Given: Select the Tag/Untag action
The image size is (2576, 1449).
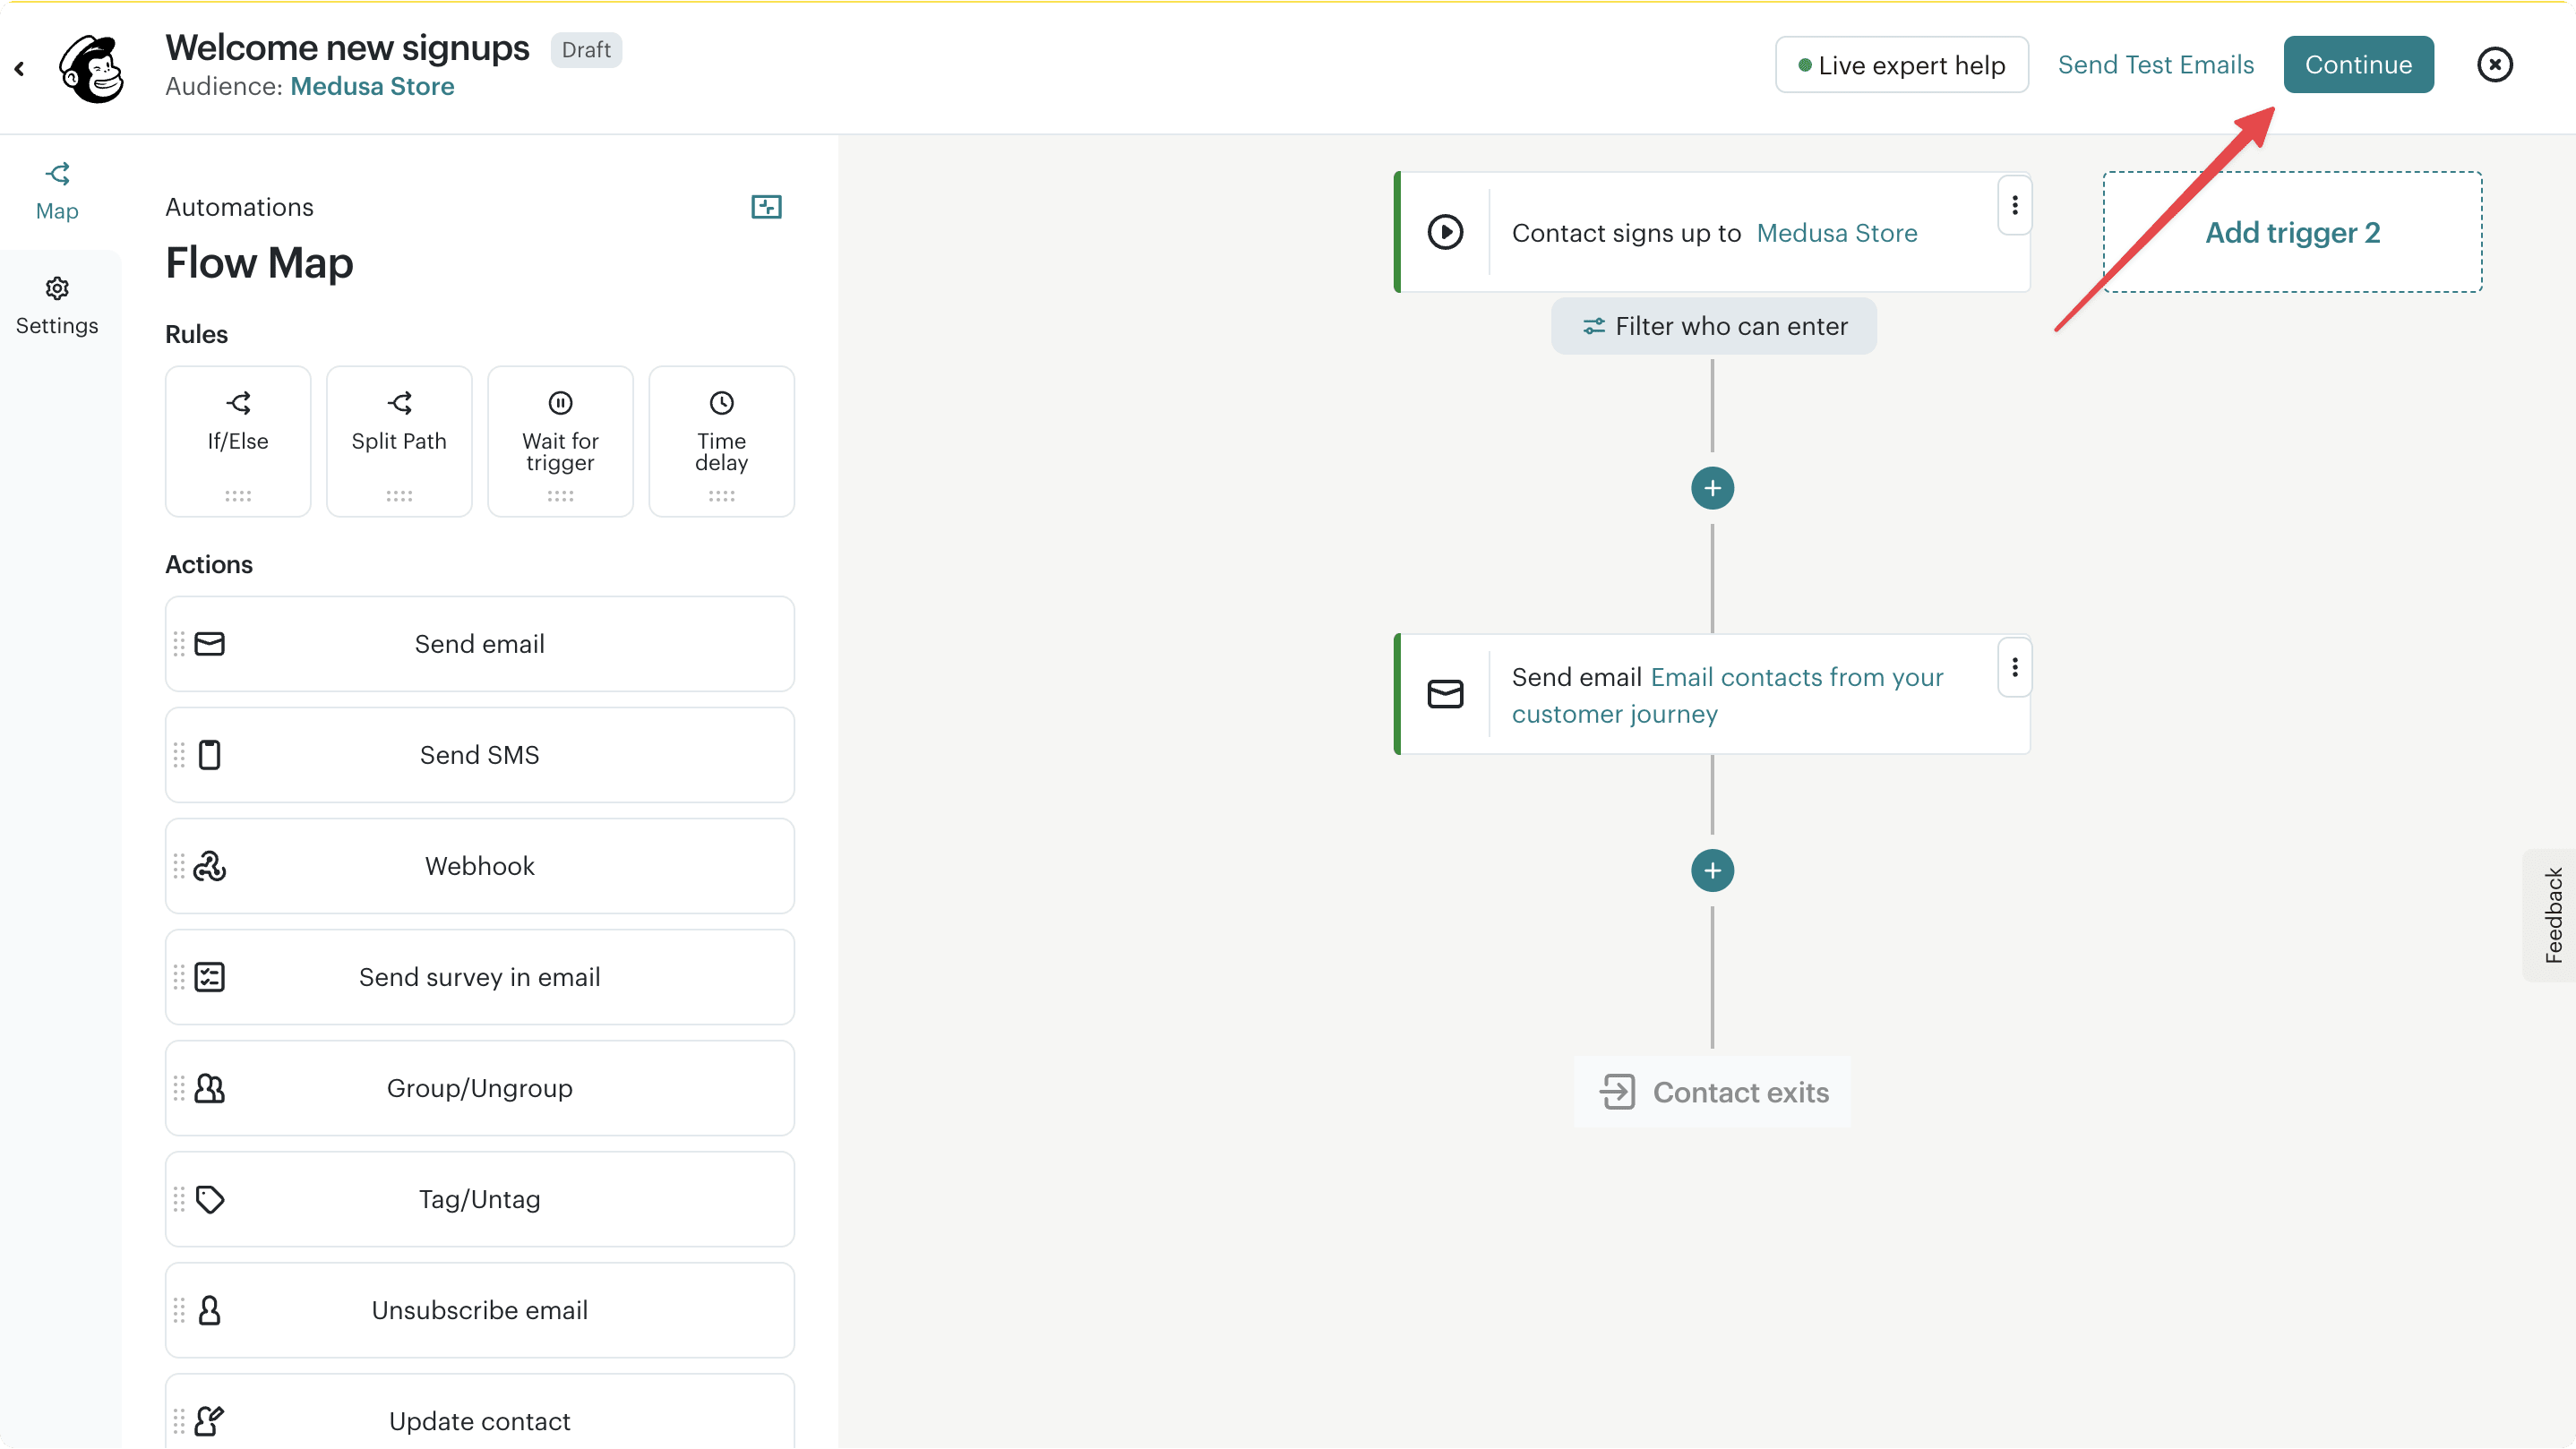Looking at the screenshot, I should pos(479,1199).
